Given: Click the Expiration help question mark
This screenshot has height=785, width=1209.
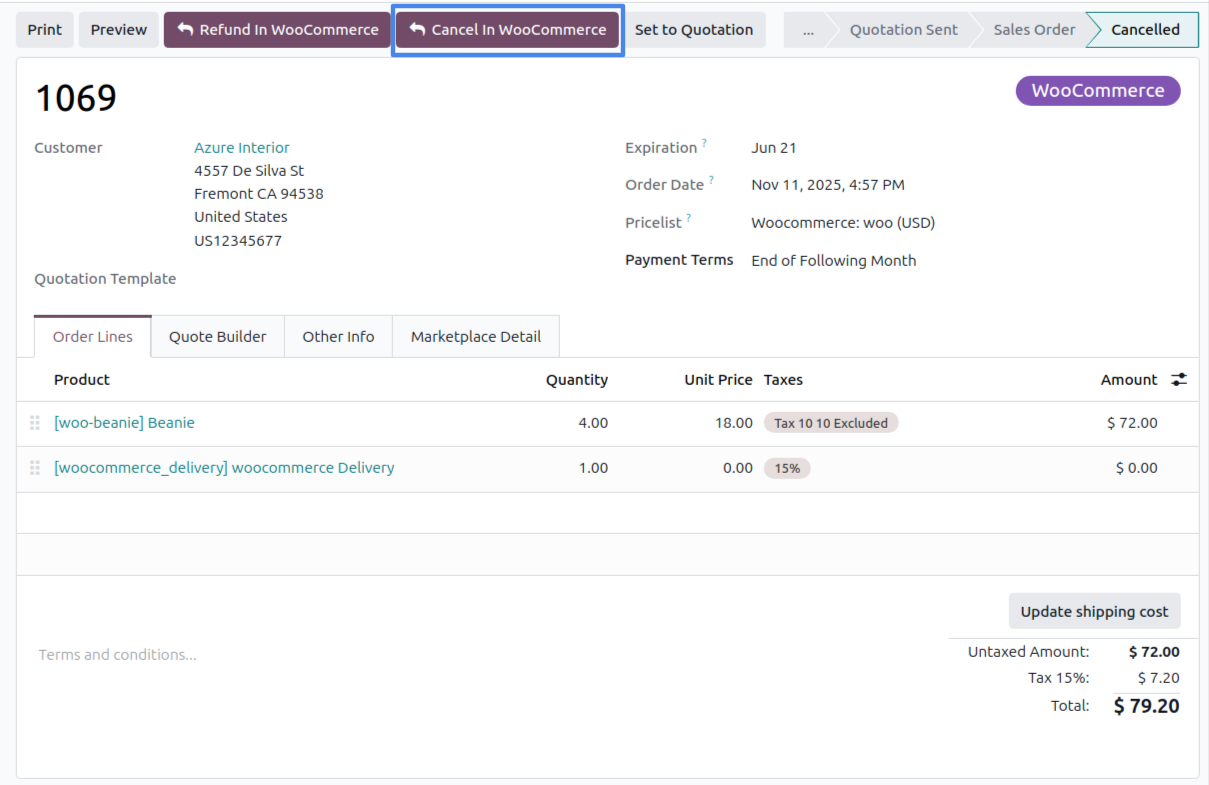Looking at the screenshot, I should pyautogui.click(x=704, y=144).
